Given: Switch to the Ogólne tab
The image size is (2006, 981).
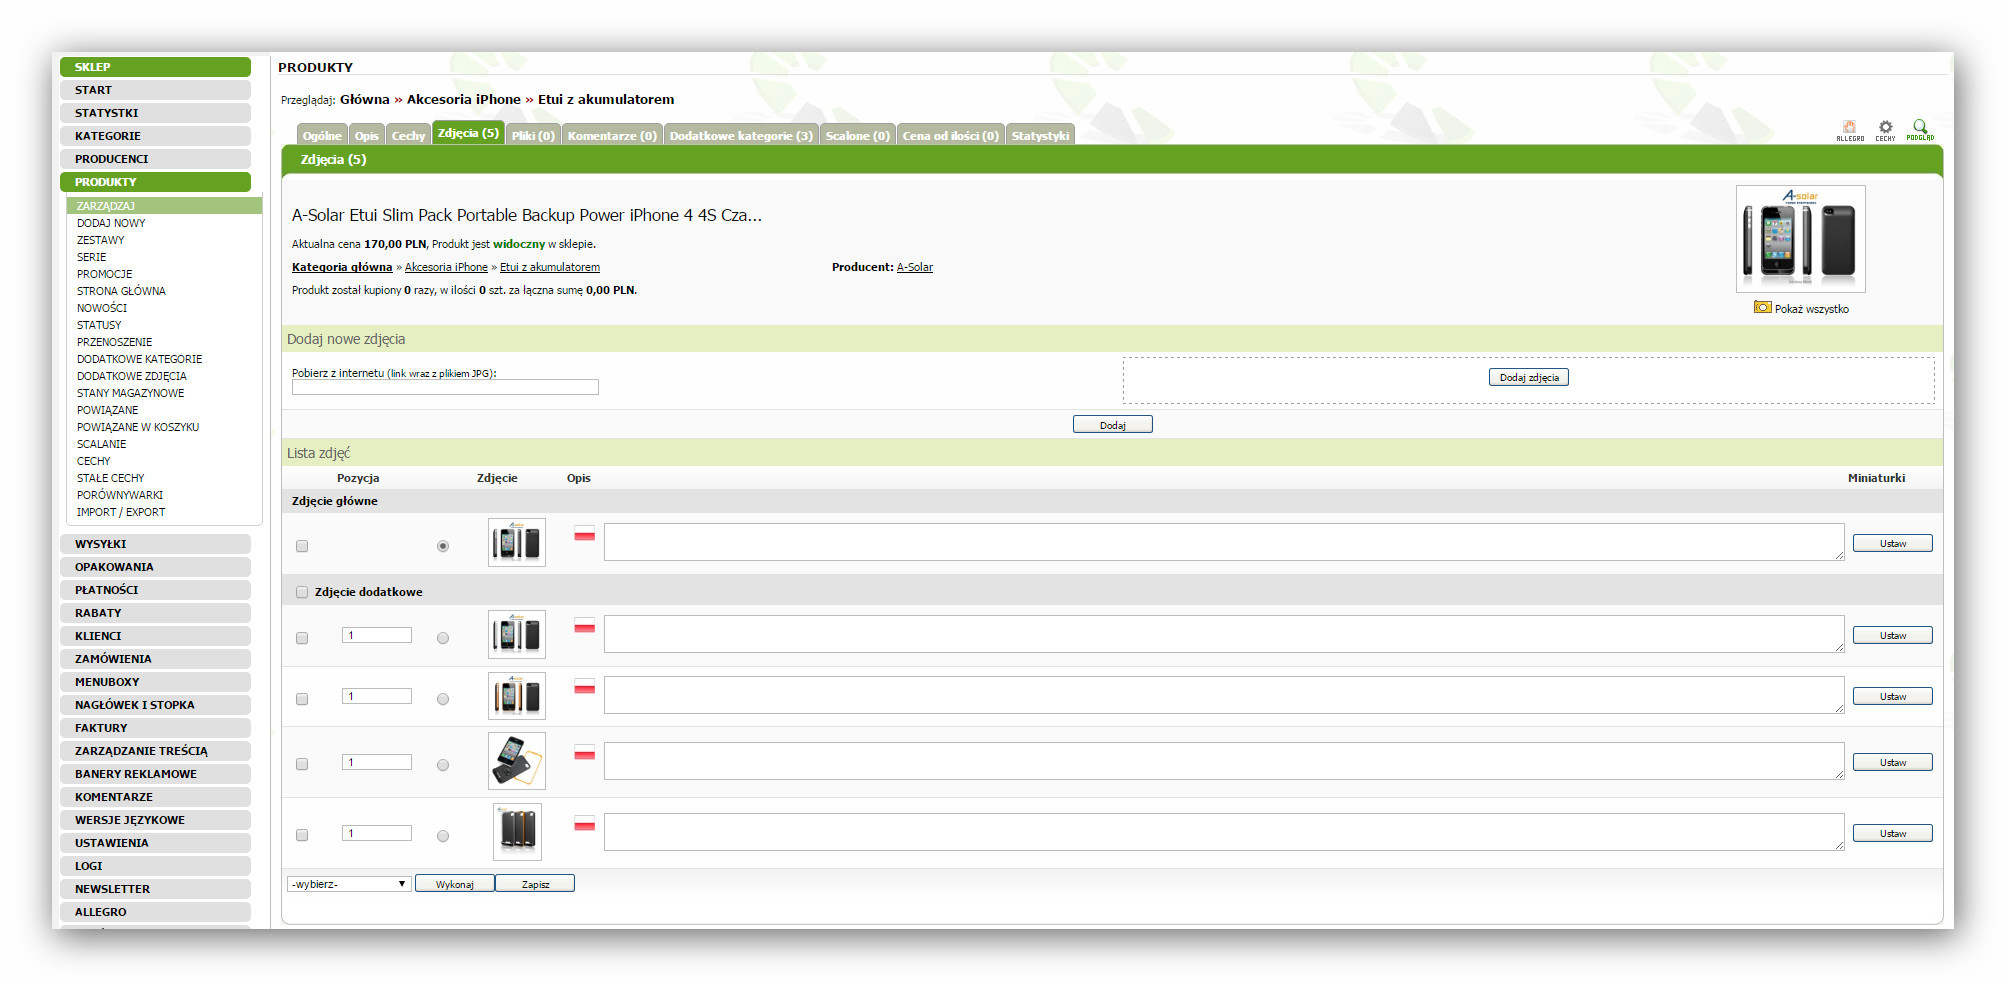Looking at the screenshot, I should (x=322, y=135).
